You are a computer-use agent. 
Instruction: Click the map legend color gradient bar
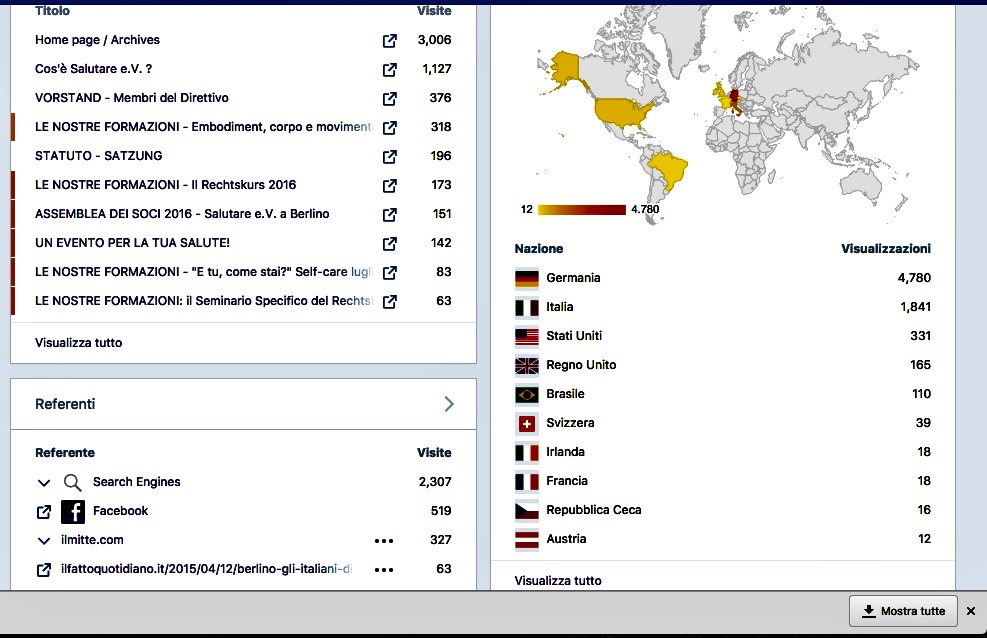click(581, 210)
